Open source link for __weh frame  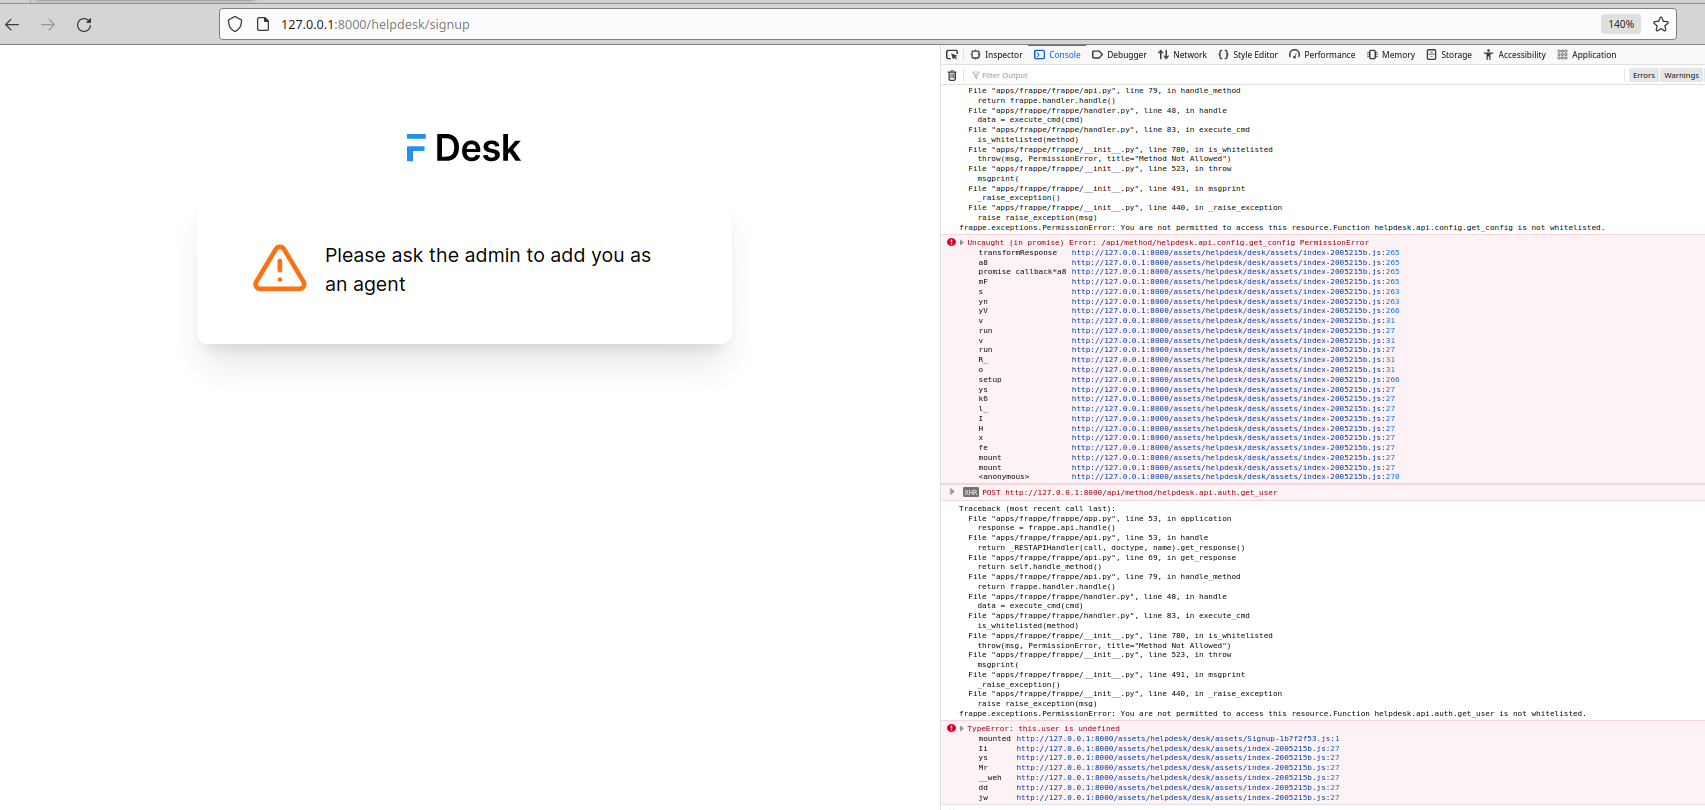(x=1178, y=778)
